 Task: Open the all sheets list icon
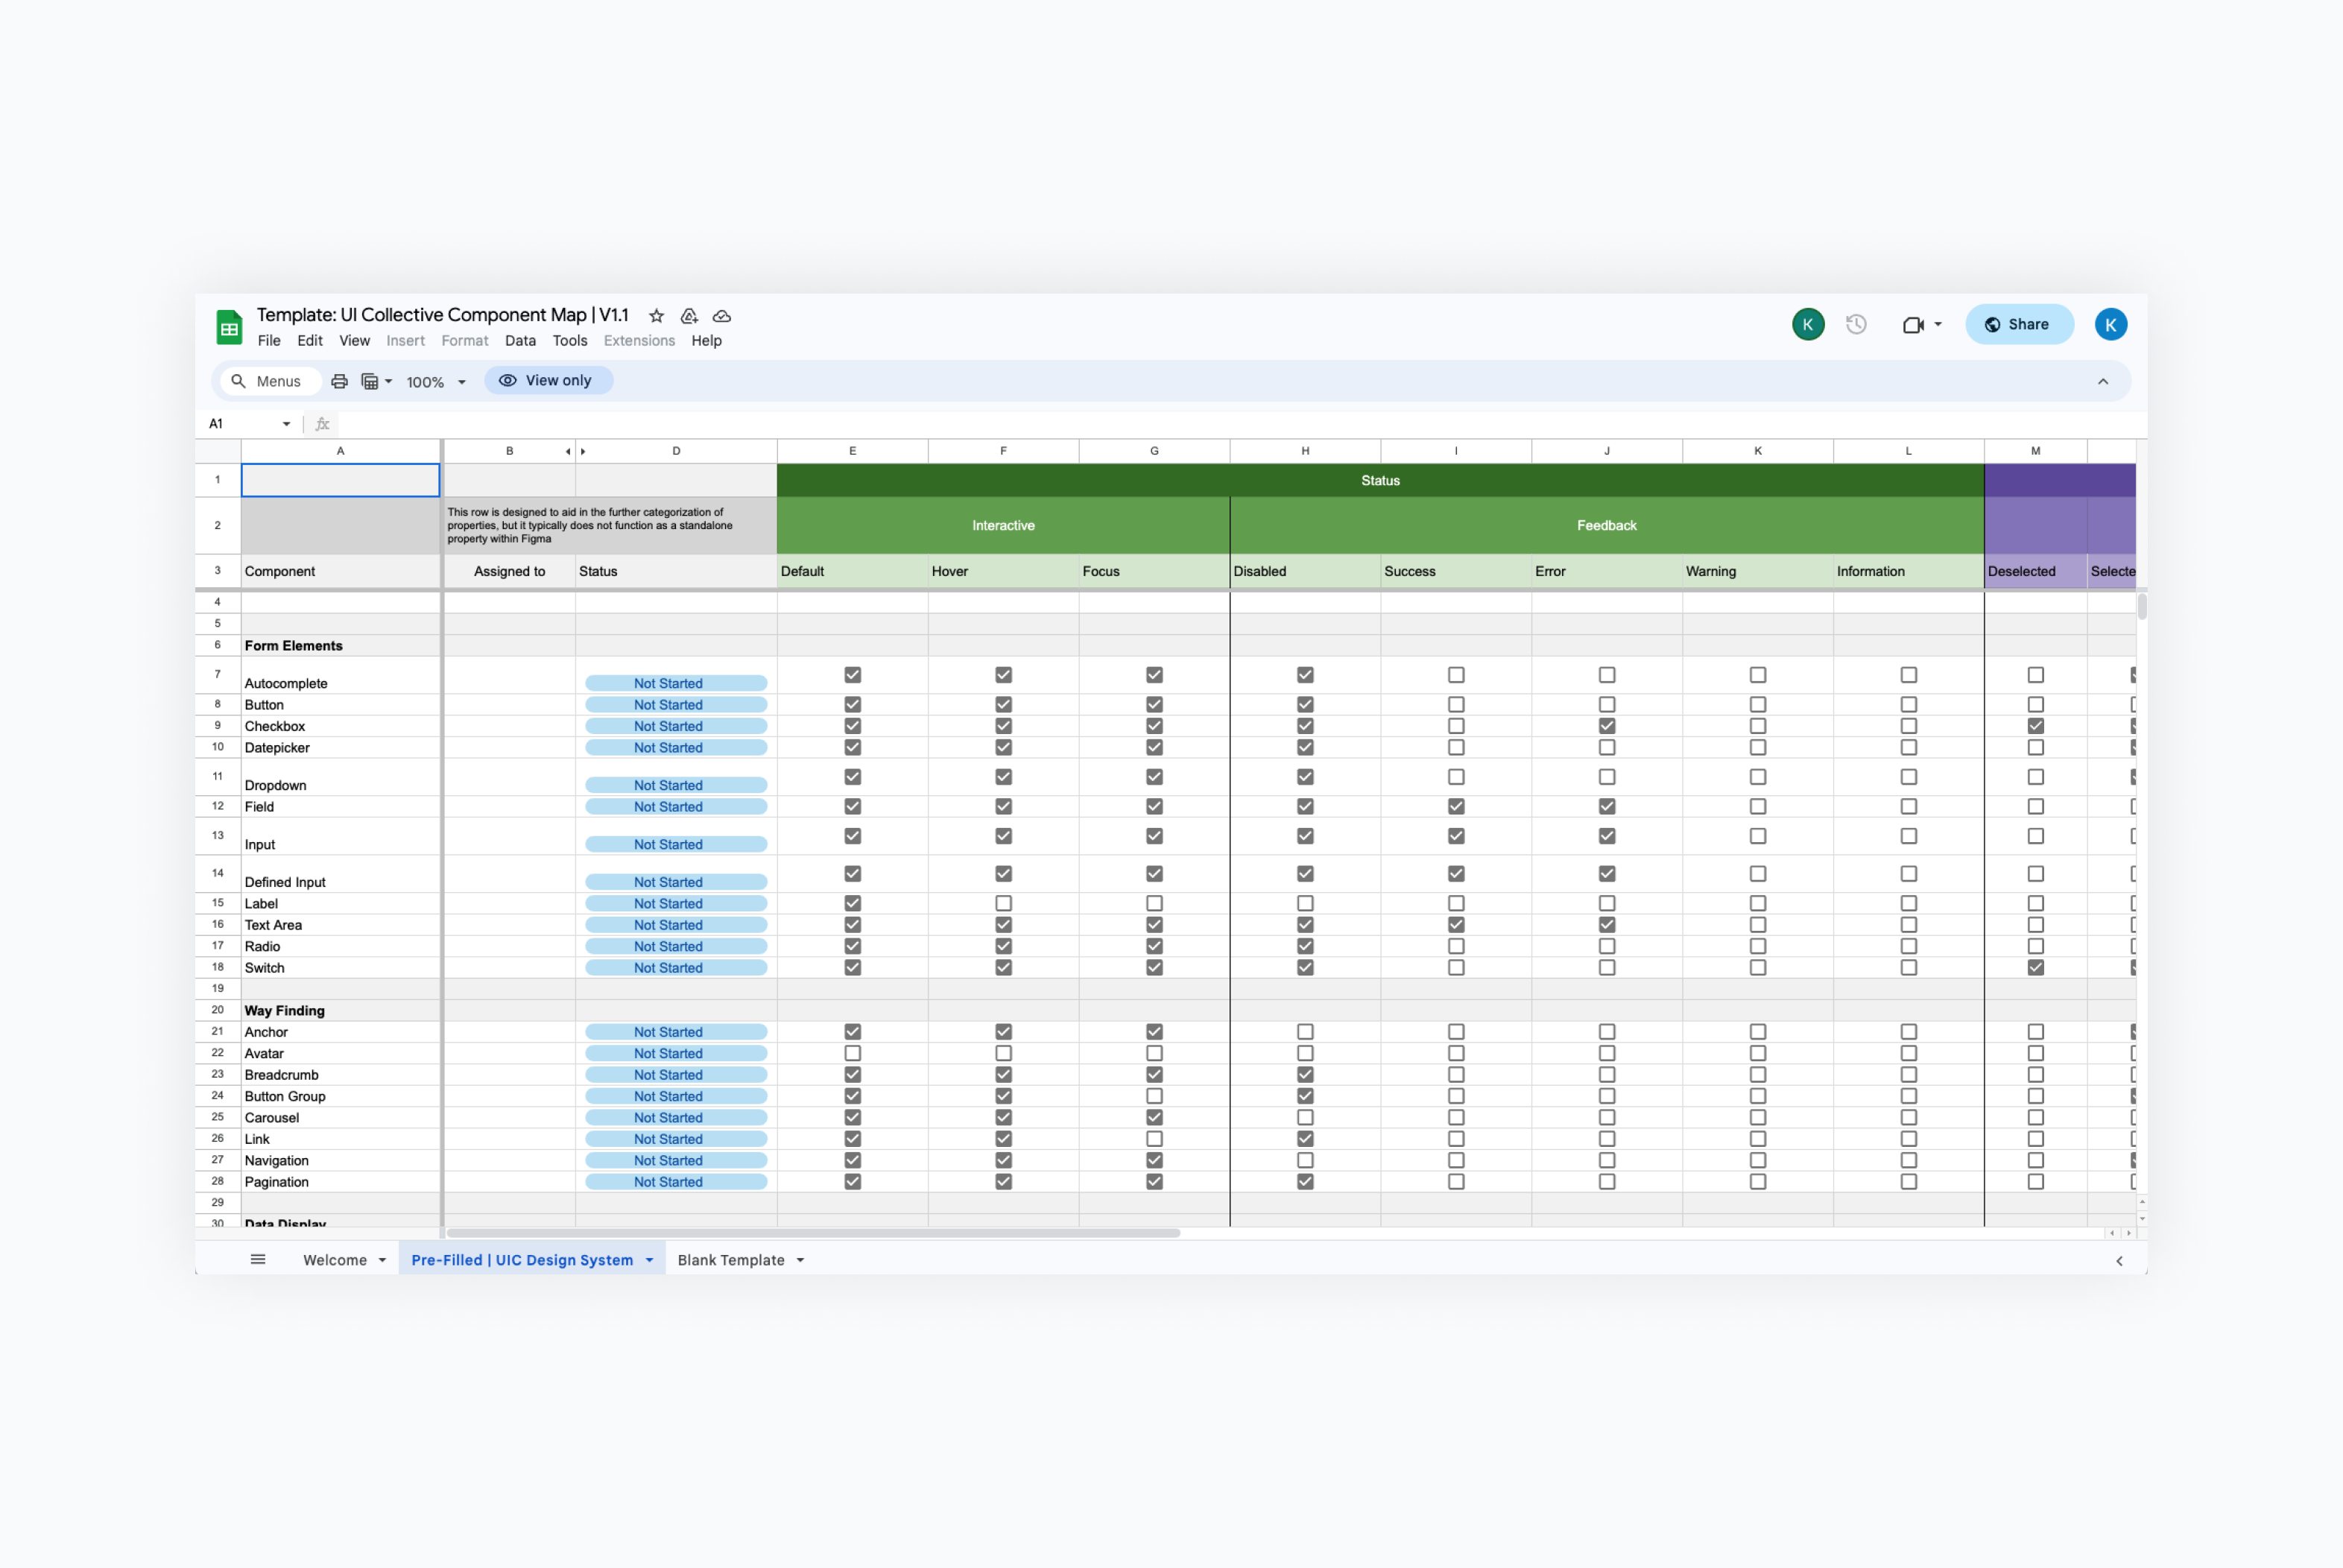[258, 1259]
